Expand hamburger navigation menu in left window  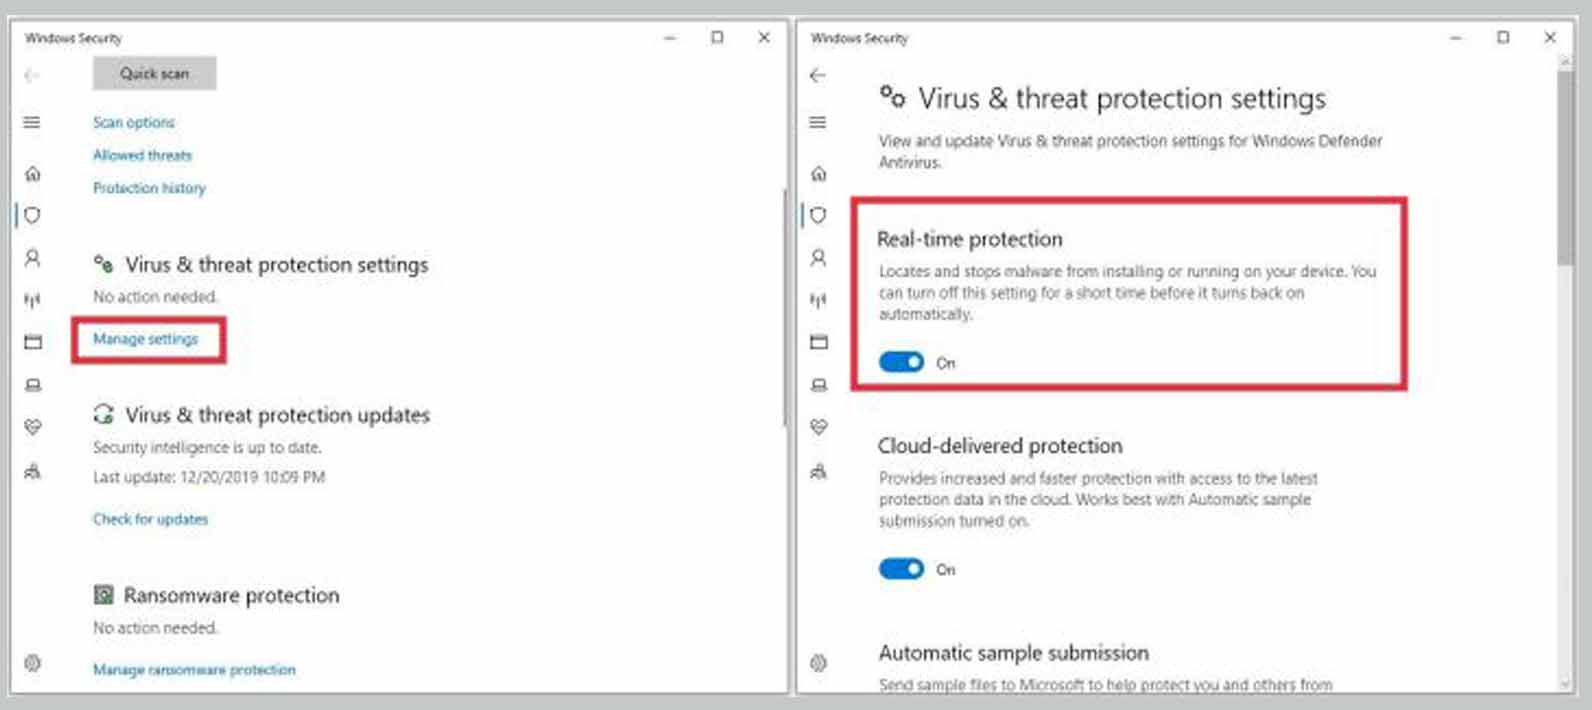pyautogui.click(x=32, y=122)
